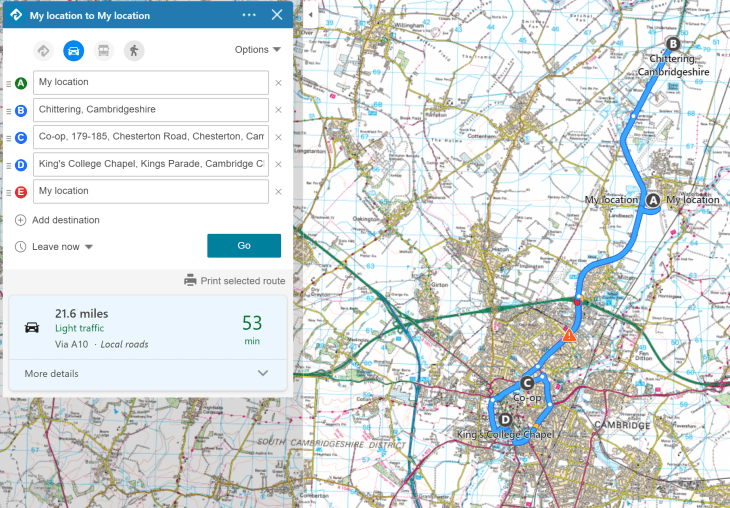
Task: Select the driving mode car icon
Action: [73, 51]
